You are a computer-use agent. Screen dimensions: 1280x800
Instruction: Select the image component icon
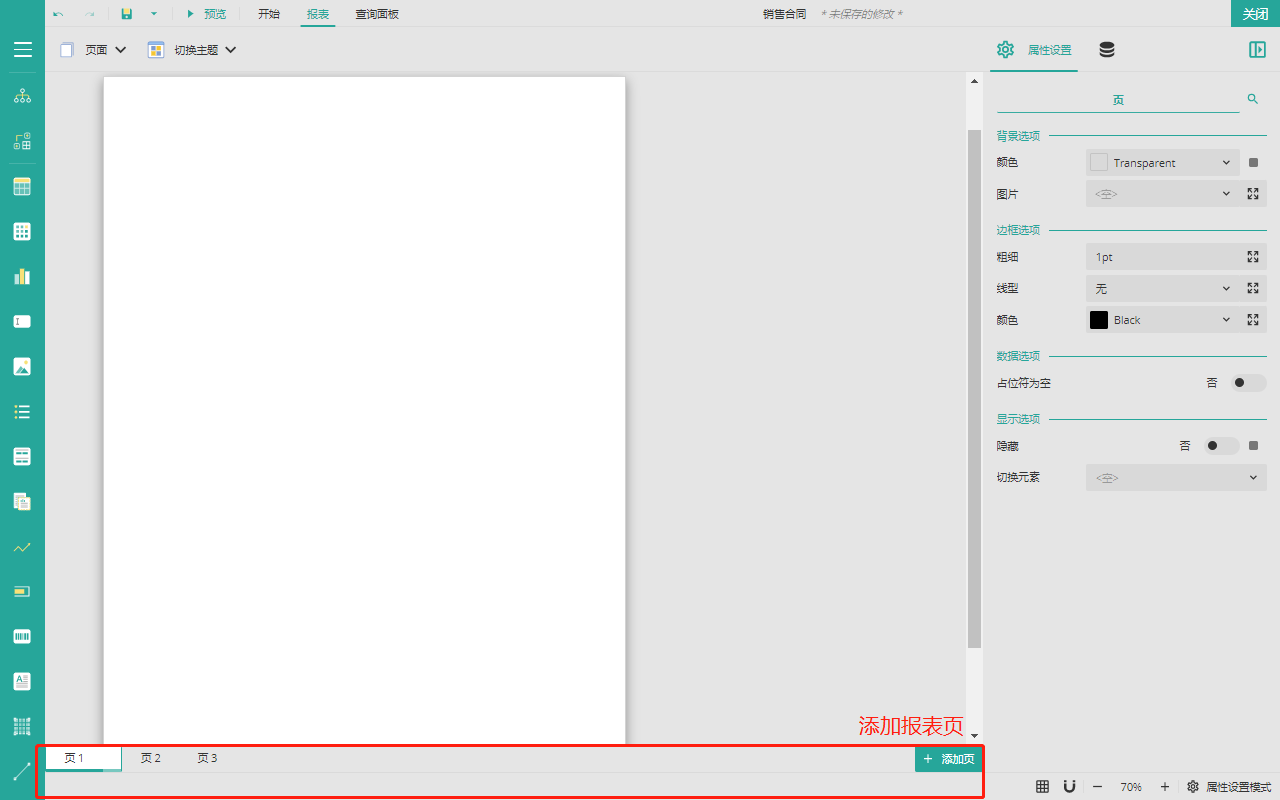coord(22,366)
